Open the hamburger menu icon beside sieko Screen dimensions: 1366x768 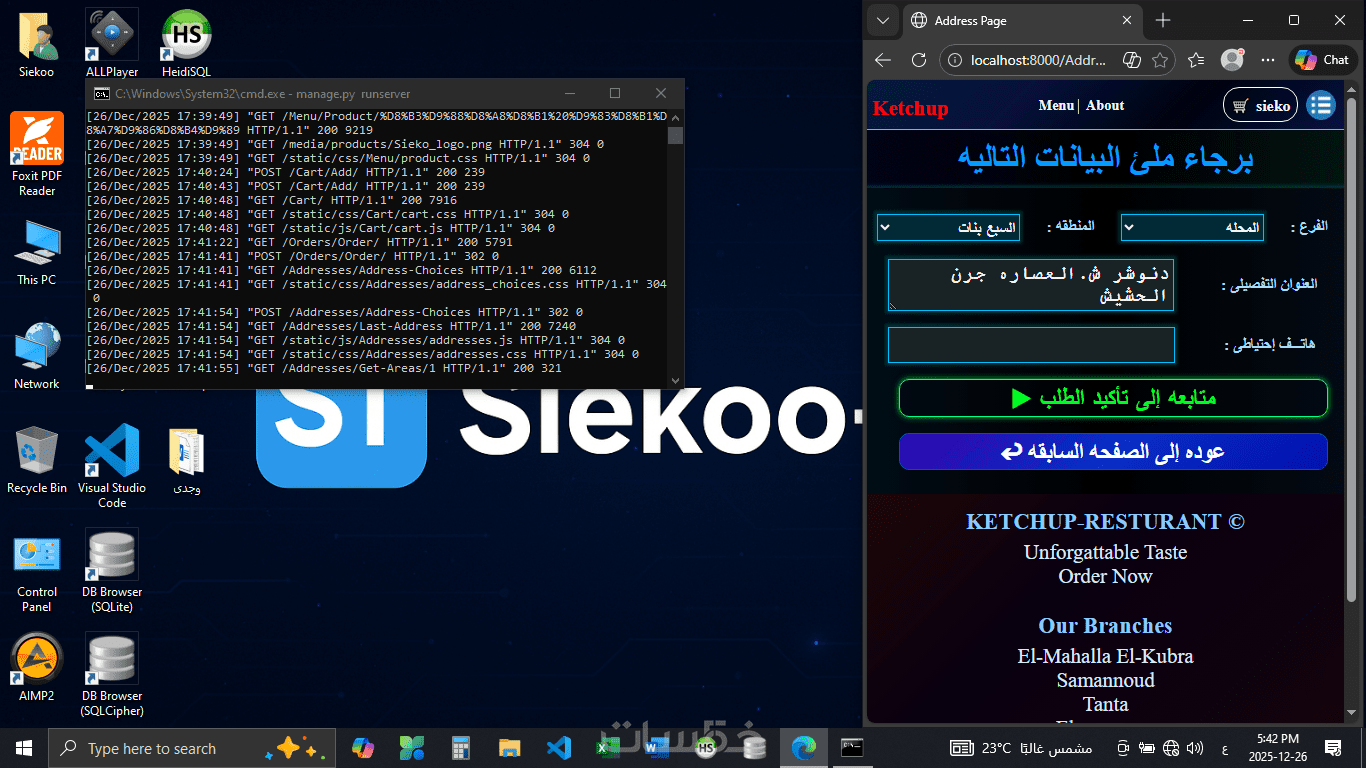click(1321, 105)
